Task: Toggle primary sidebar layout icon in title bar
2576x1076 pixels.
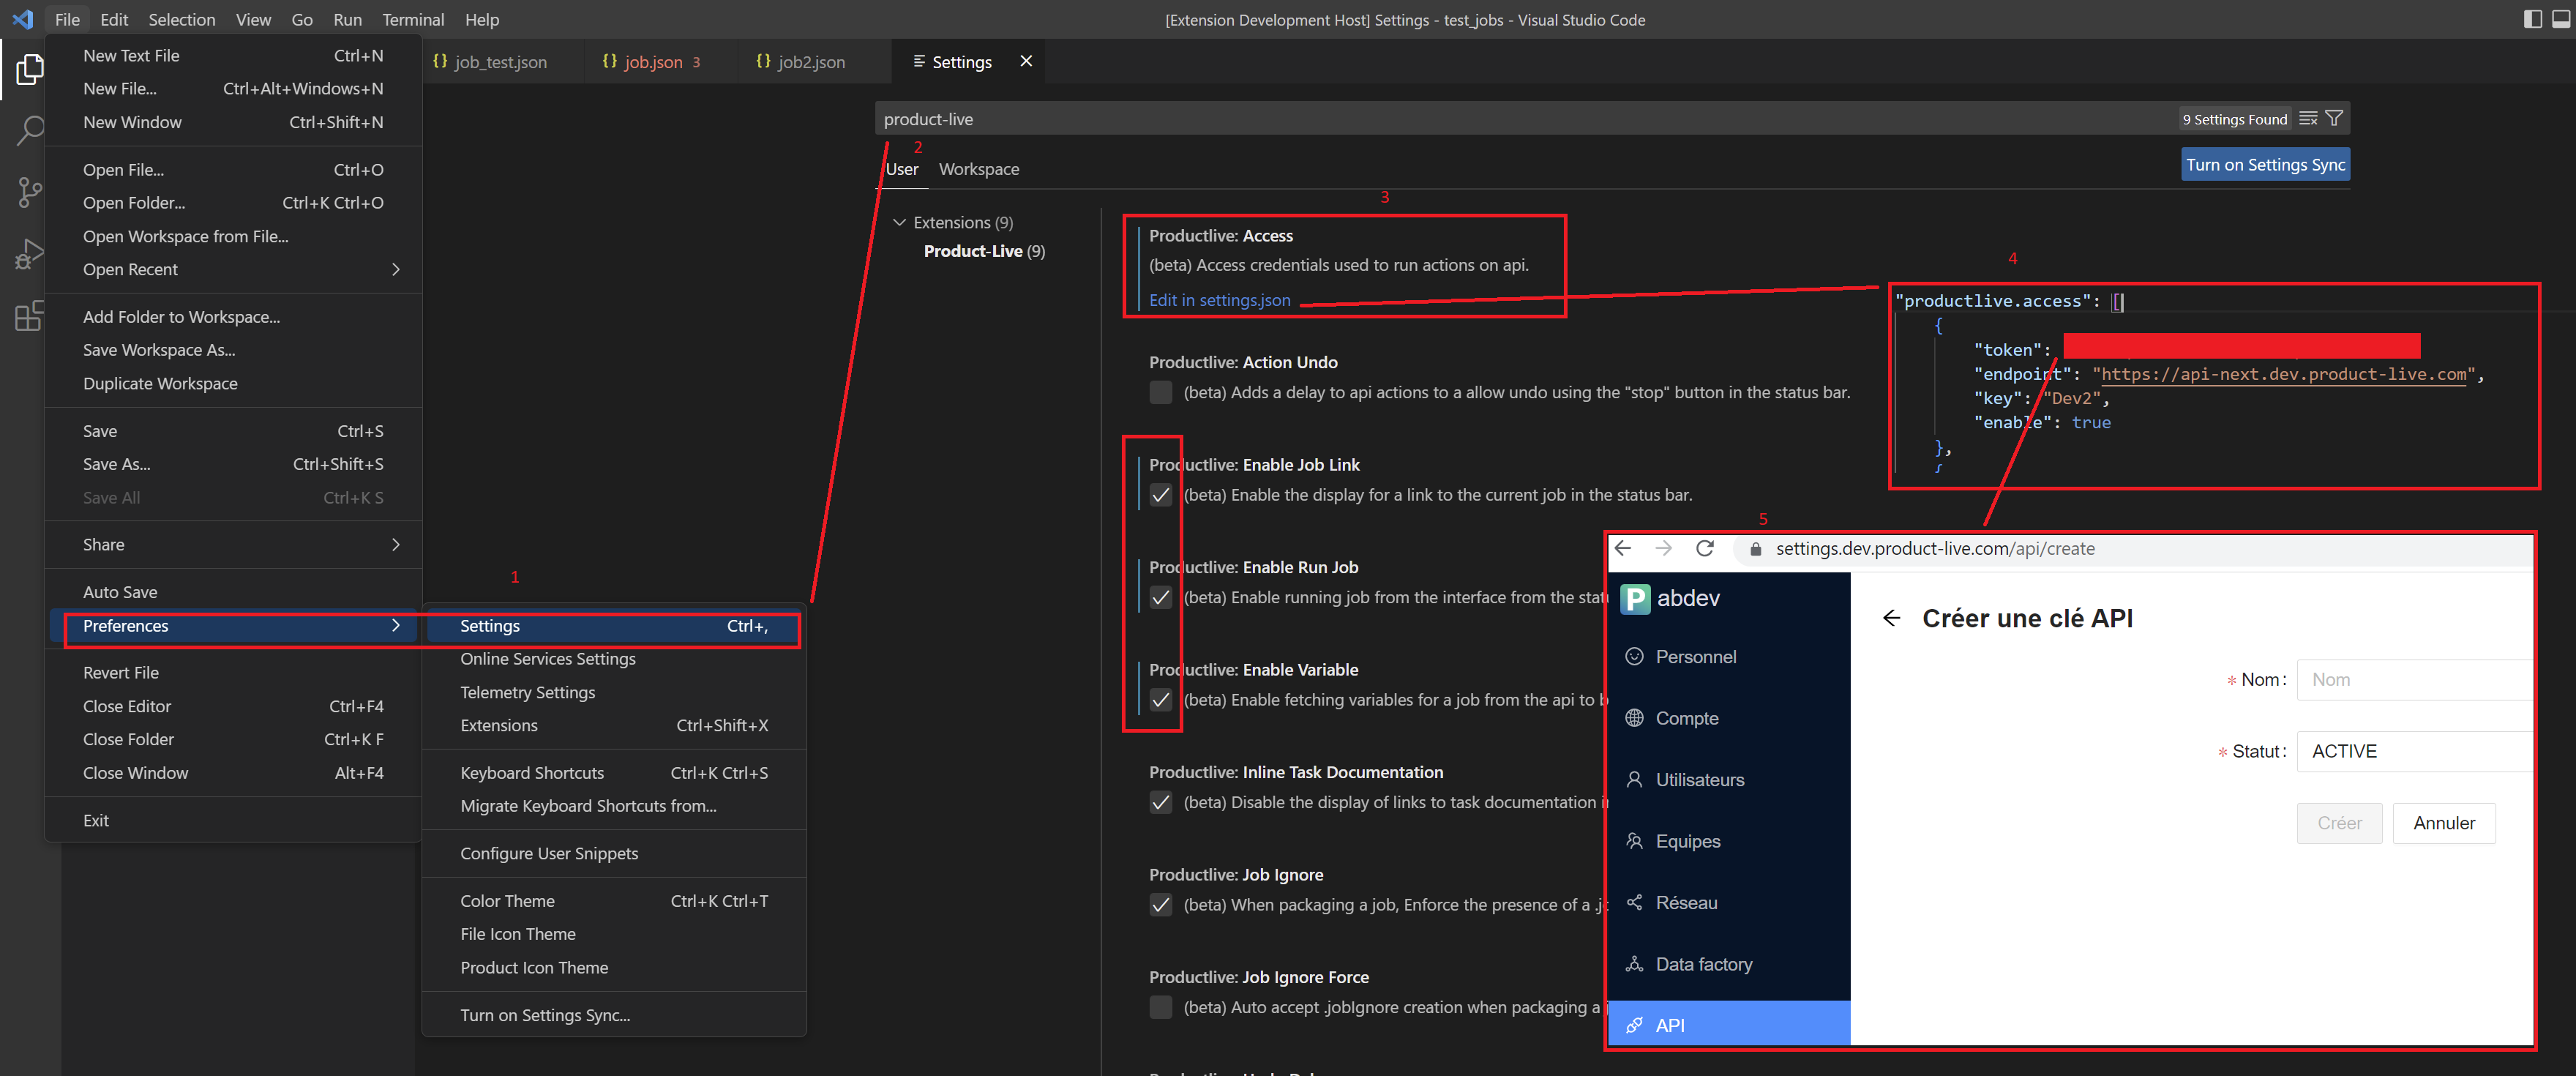Action: [x=2533, y=19]
